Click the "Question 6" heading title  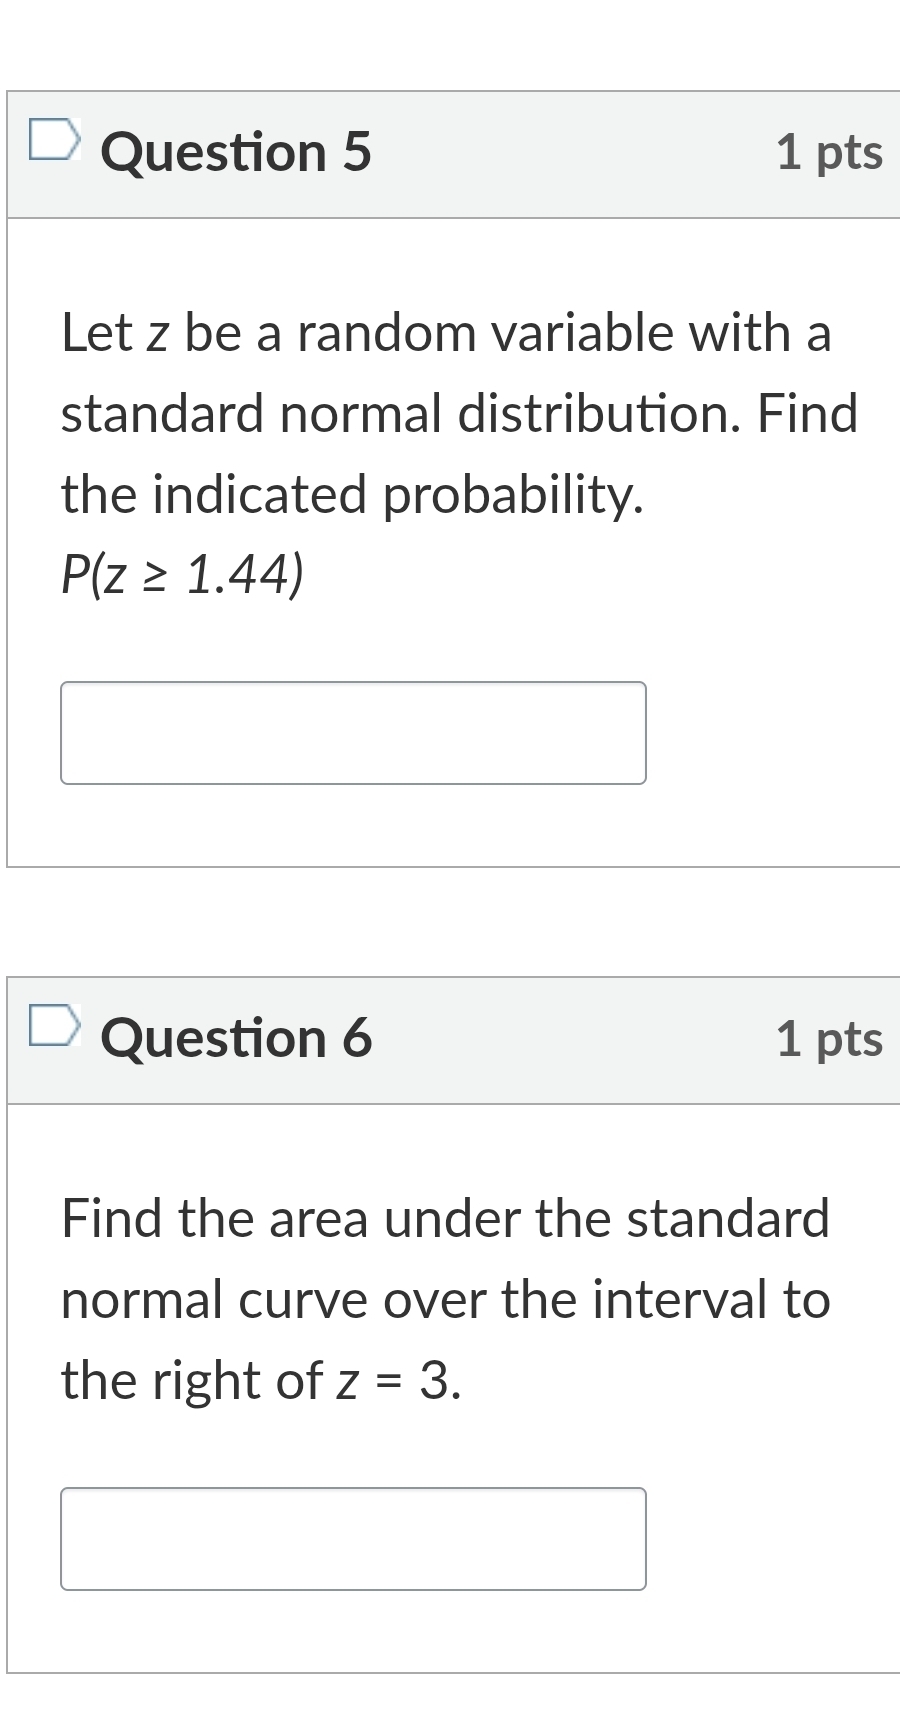[x=236, y=1039]
